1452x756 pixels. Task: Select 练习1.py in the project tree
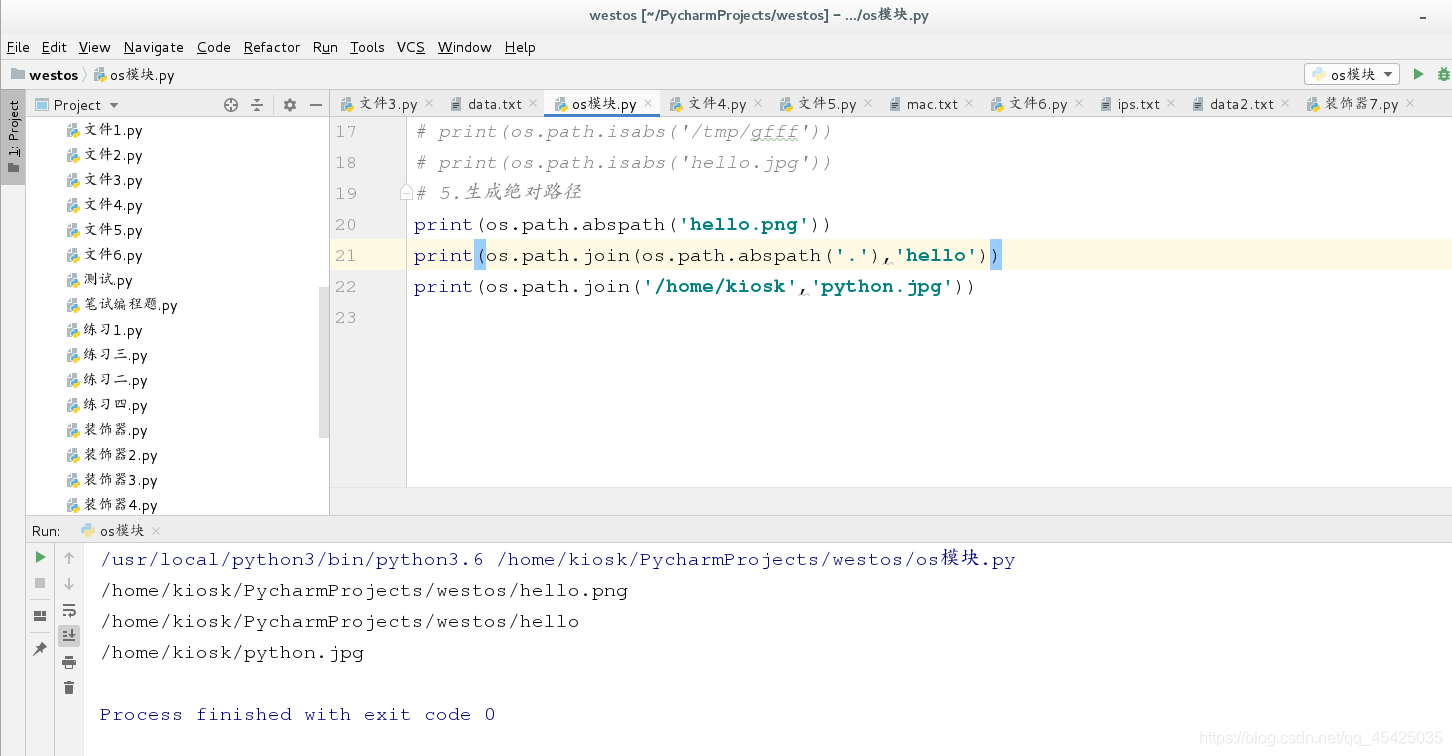click(x=113, y=330)
